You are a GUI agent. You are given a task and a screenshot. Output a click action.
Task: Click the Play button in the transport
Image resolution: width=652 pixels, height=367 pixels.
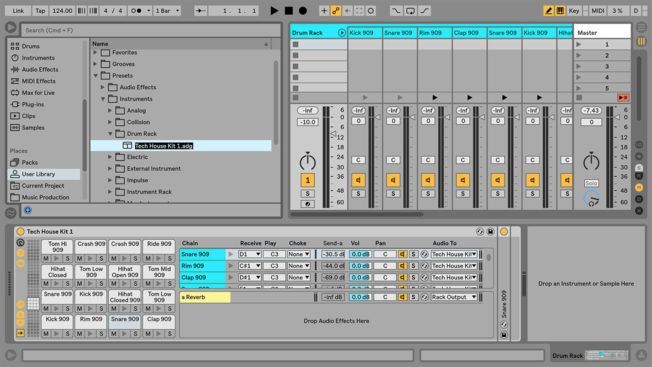274,11
